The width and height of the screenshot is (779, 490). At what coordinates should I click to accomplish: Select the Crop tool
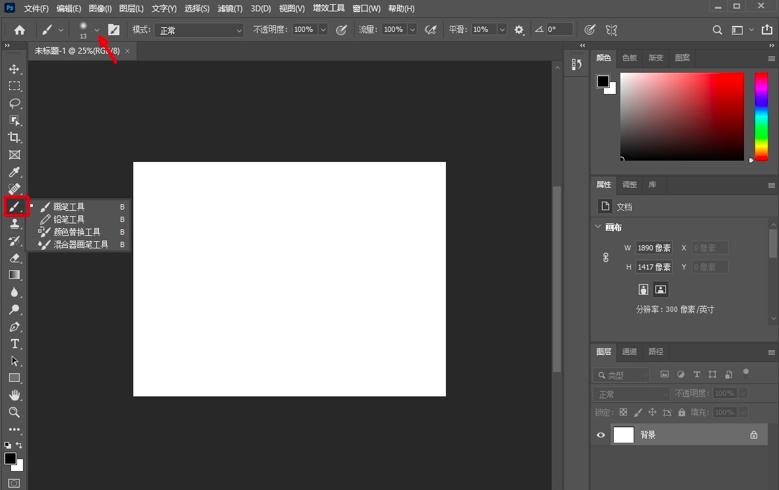[14, 137]
